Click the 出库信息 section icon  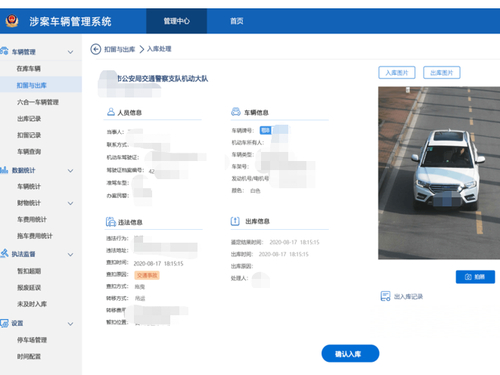(235, 221)
